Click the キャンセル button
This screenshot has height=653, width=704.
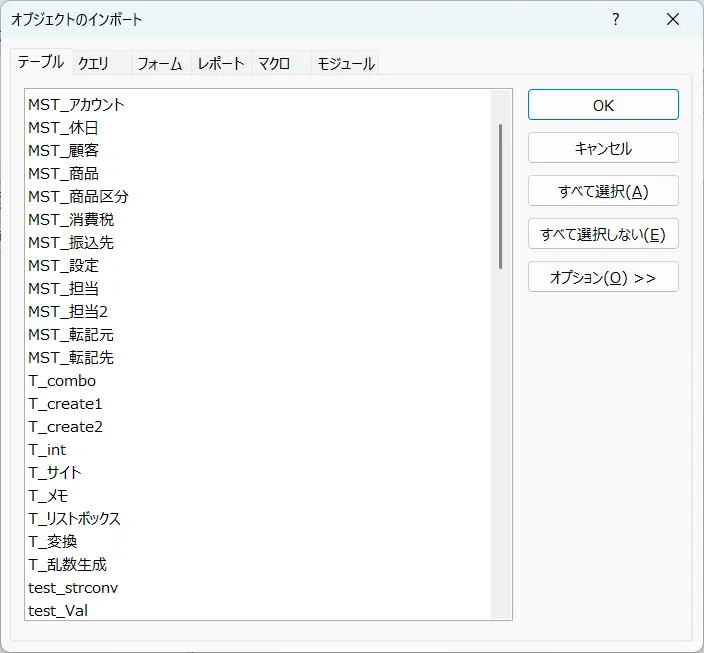[603, 148]
